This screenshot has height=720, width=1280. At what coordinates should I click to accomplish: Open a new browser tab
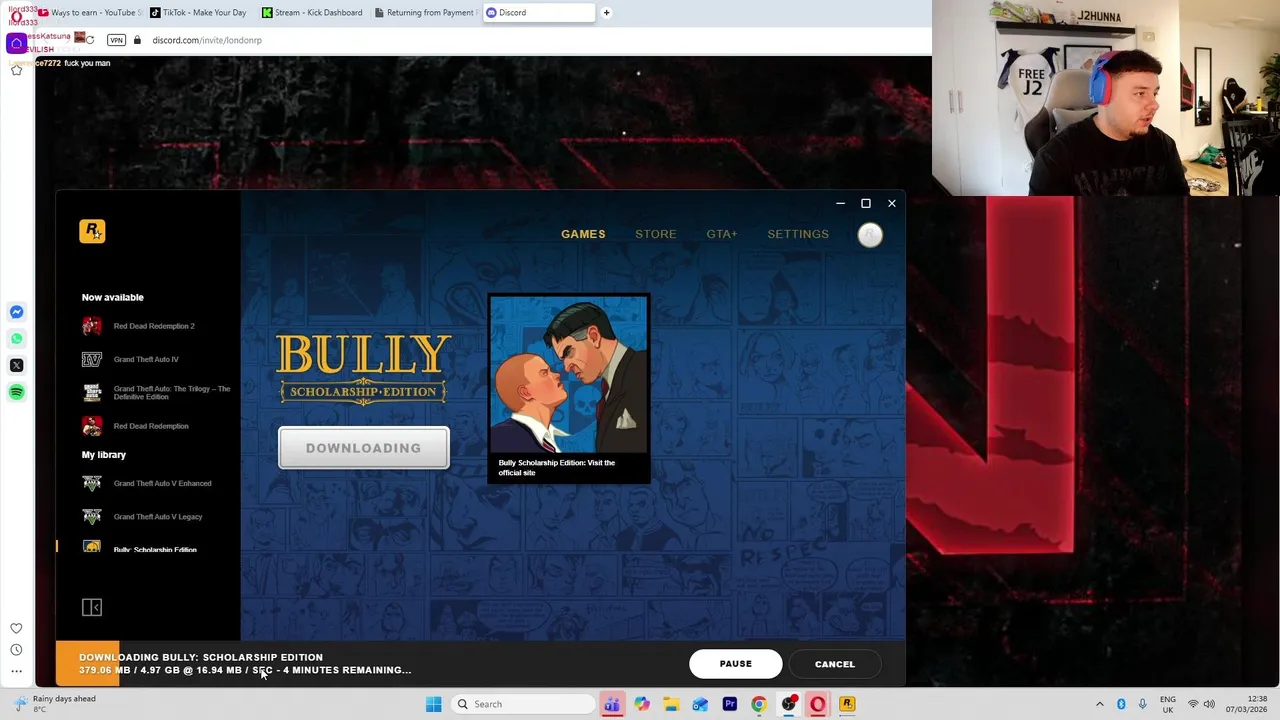click(606, 13)
